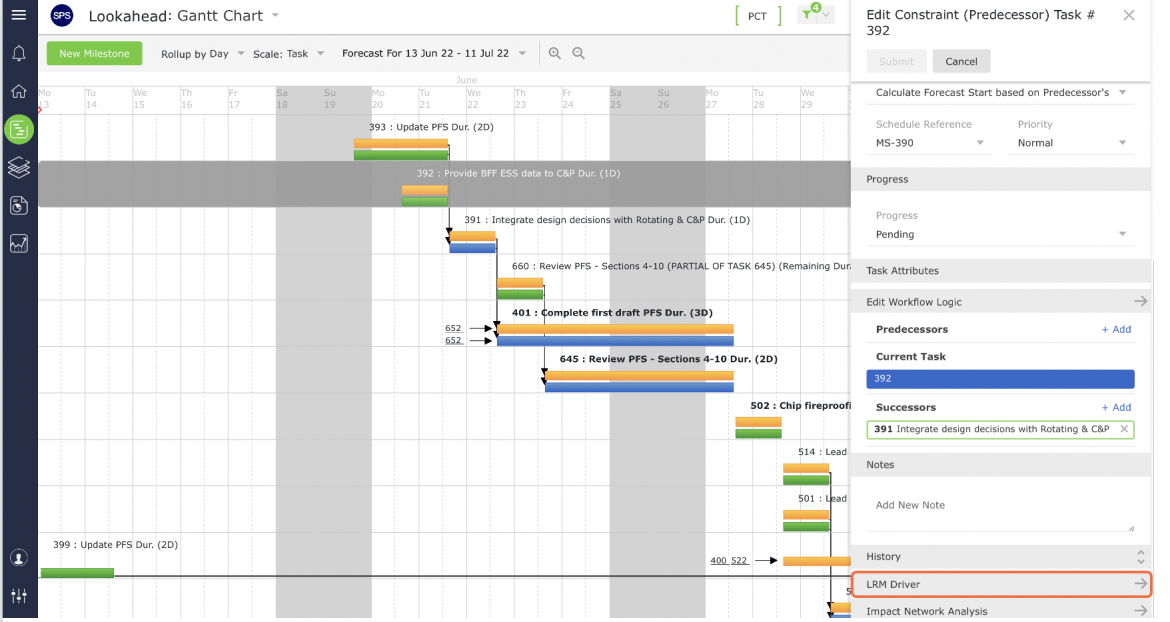Go to the home icon in sidebar

pos(19,92)
